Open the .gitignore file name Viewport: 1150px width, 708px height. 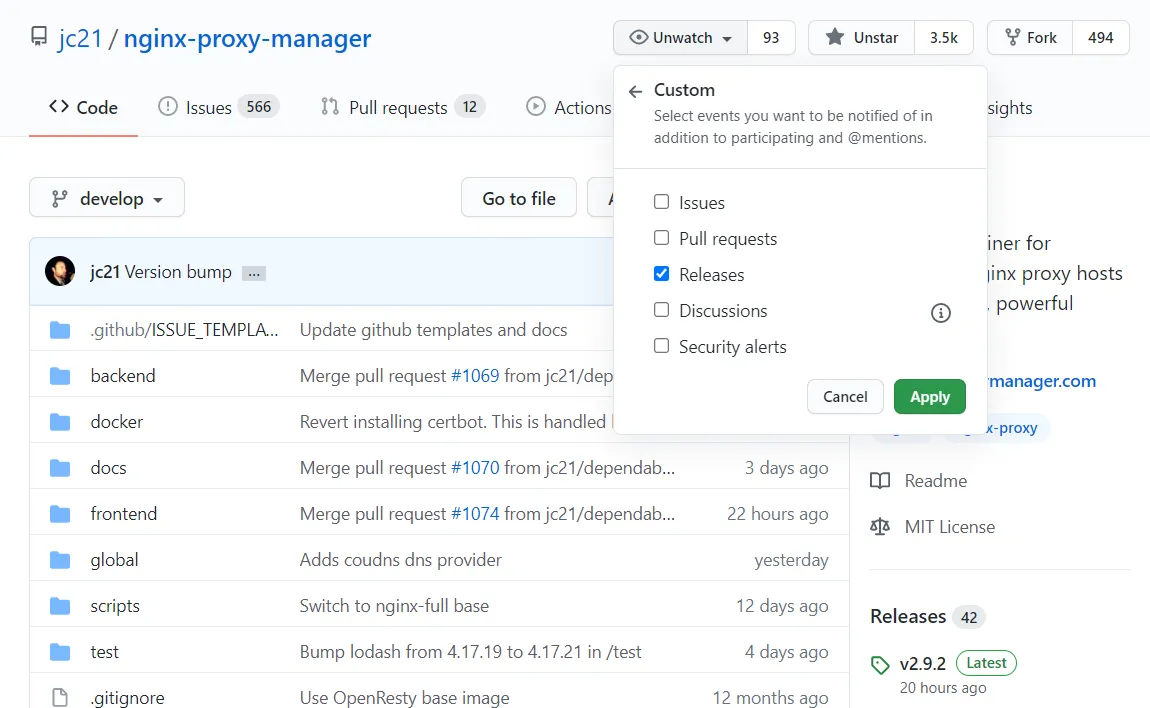pyautogui.click(x=128, y=698)
